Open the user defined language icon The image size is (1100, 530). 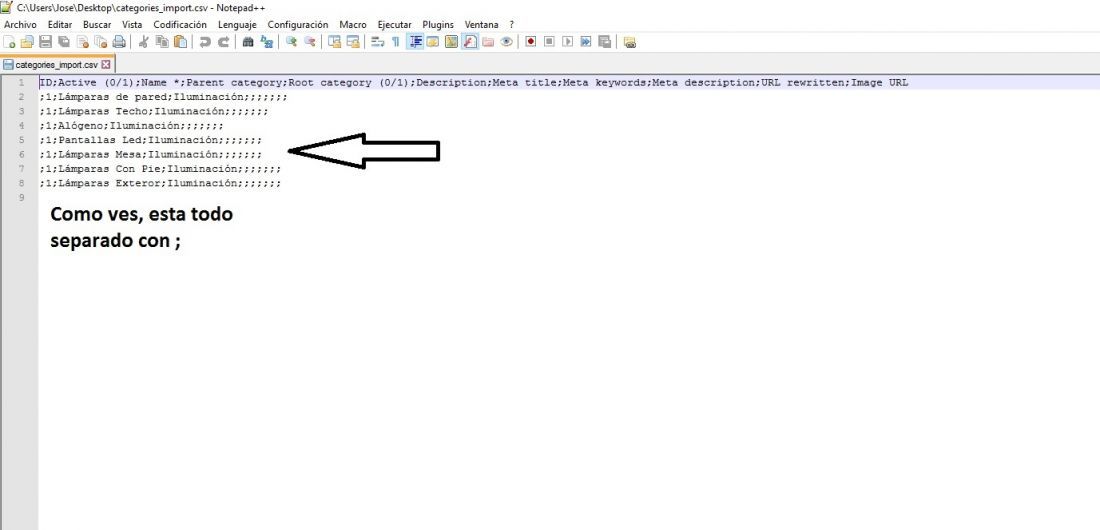click(433, 42)
